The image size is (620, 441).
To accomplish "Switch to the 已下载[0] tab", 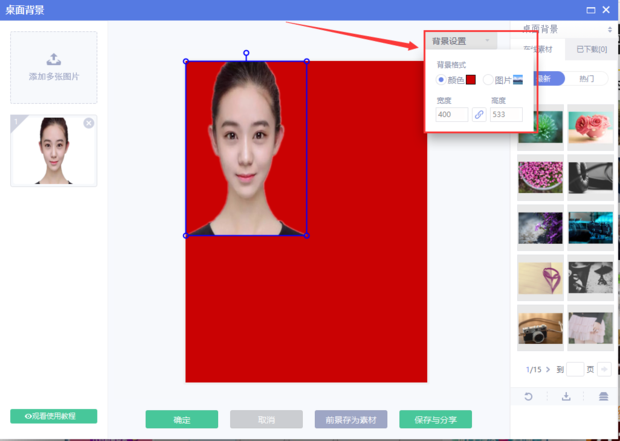I will 592,49.
